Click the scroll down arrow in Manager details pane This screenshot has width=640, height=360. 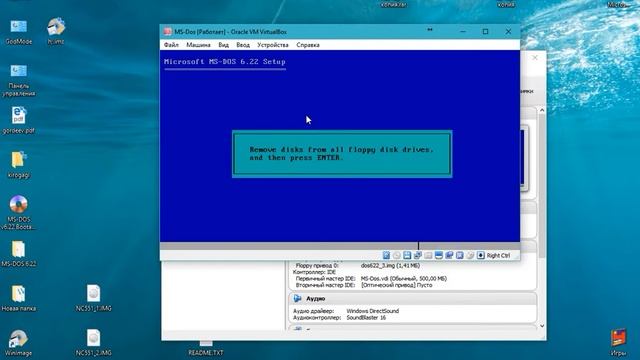point(542,326)
